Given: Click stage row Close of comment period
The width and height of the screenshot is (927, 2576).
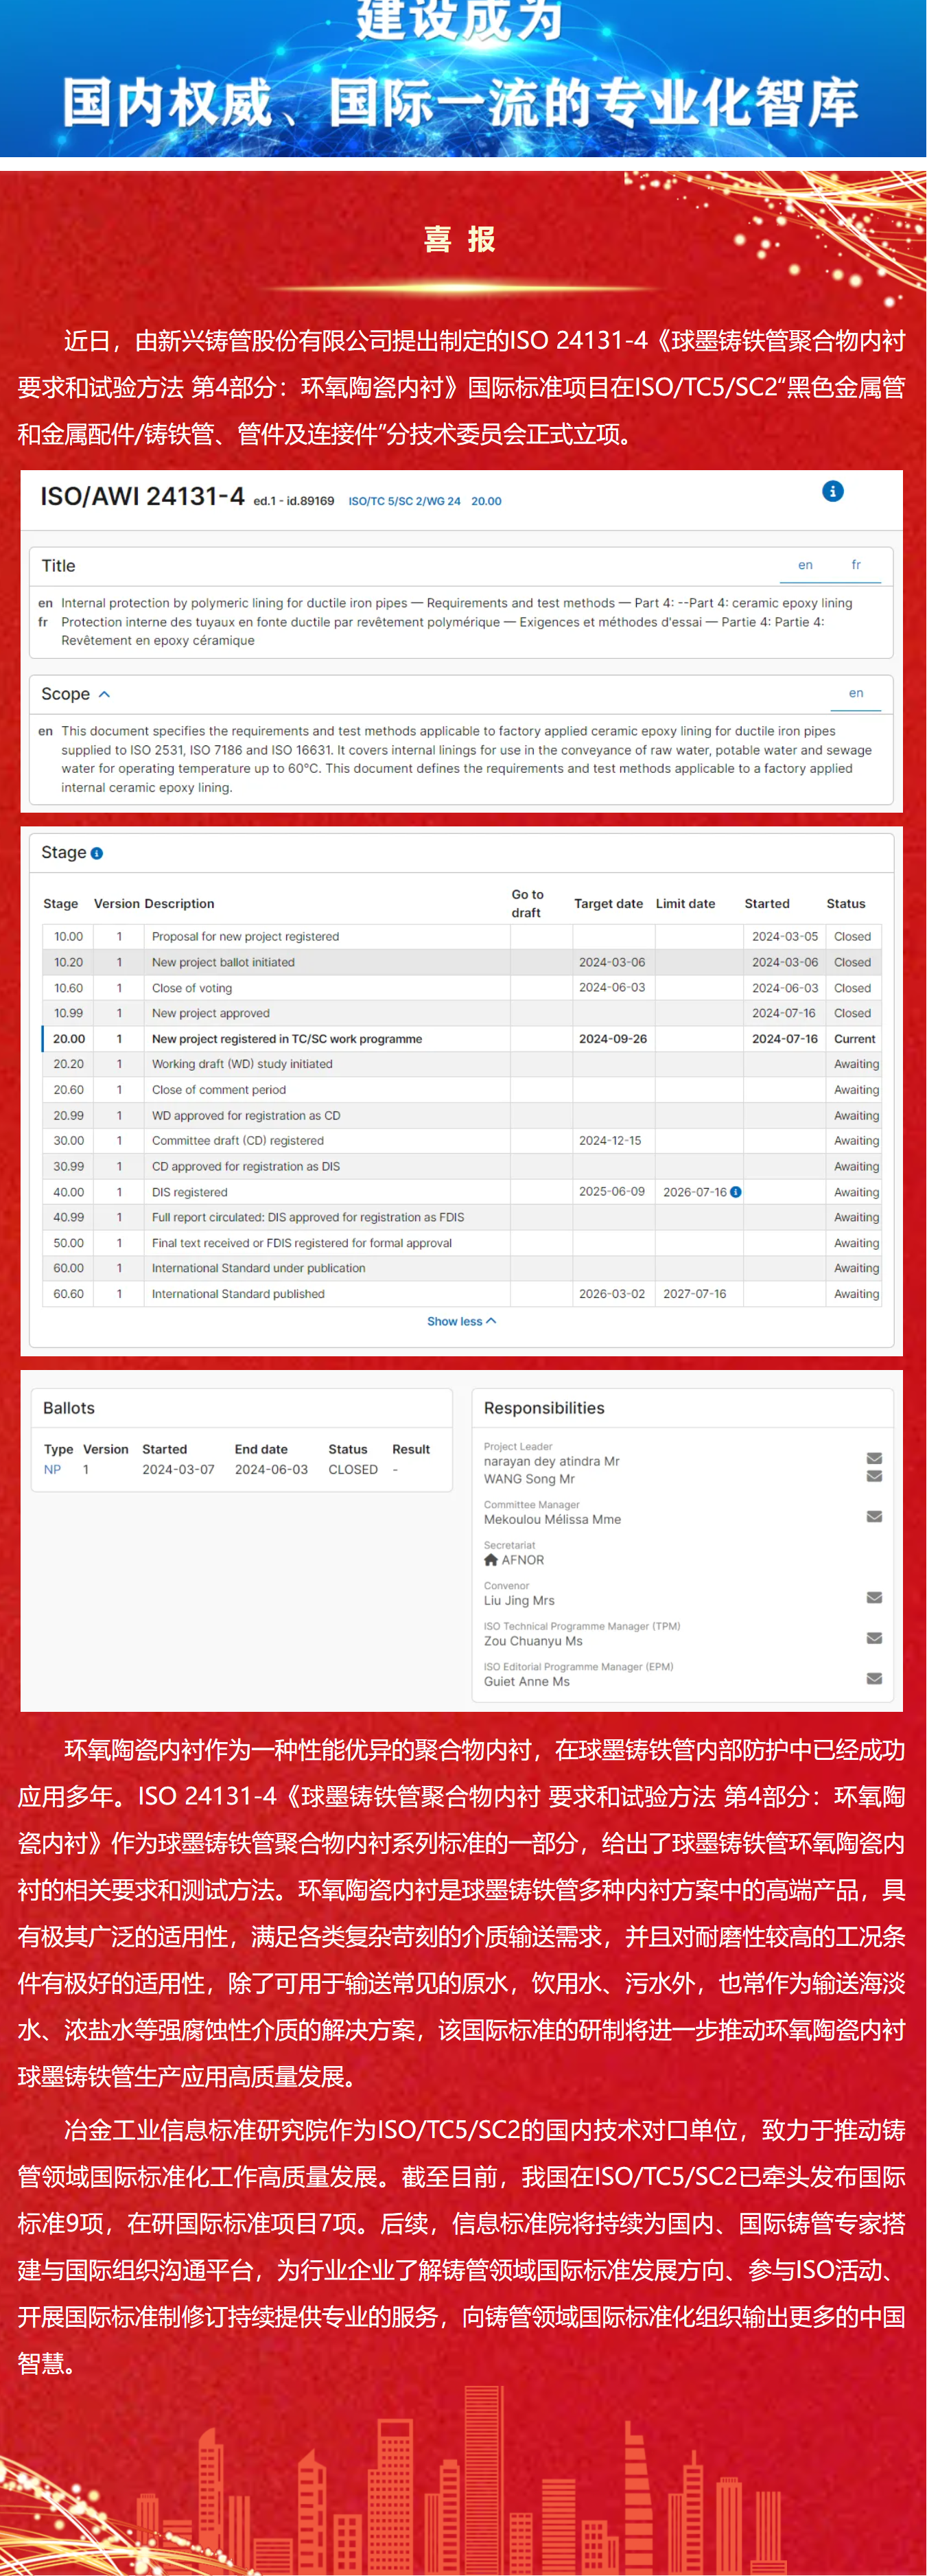Looking at the screenshot, I should [461, 1090].
